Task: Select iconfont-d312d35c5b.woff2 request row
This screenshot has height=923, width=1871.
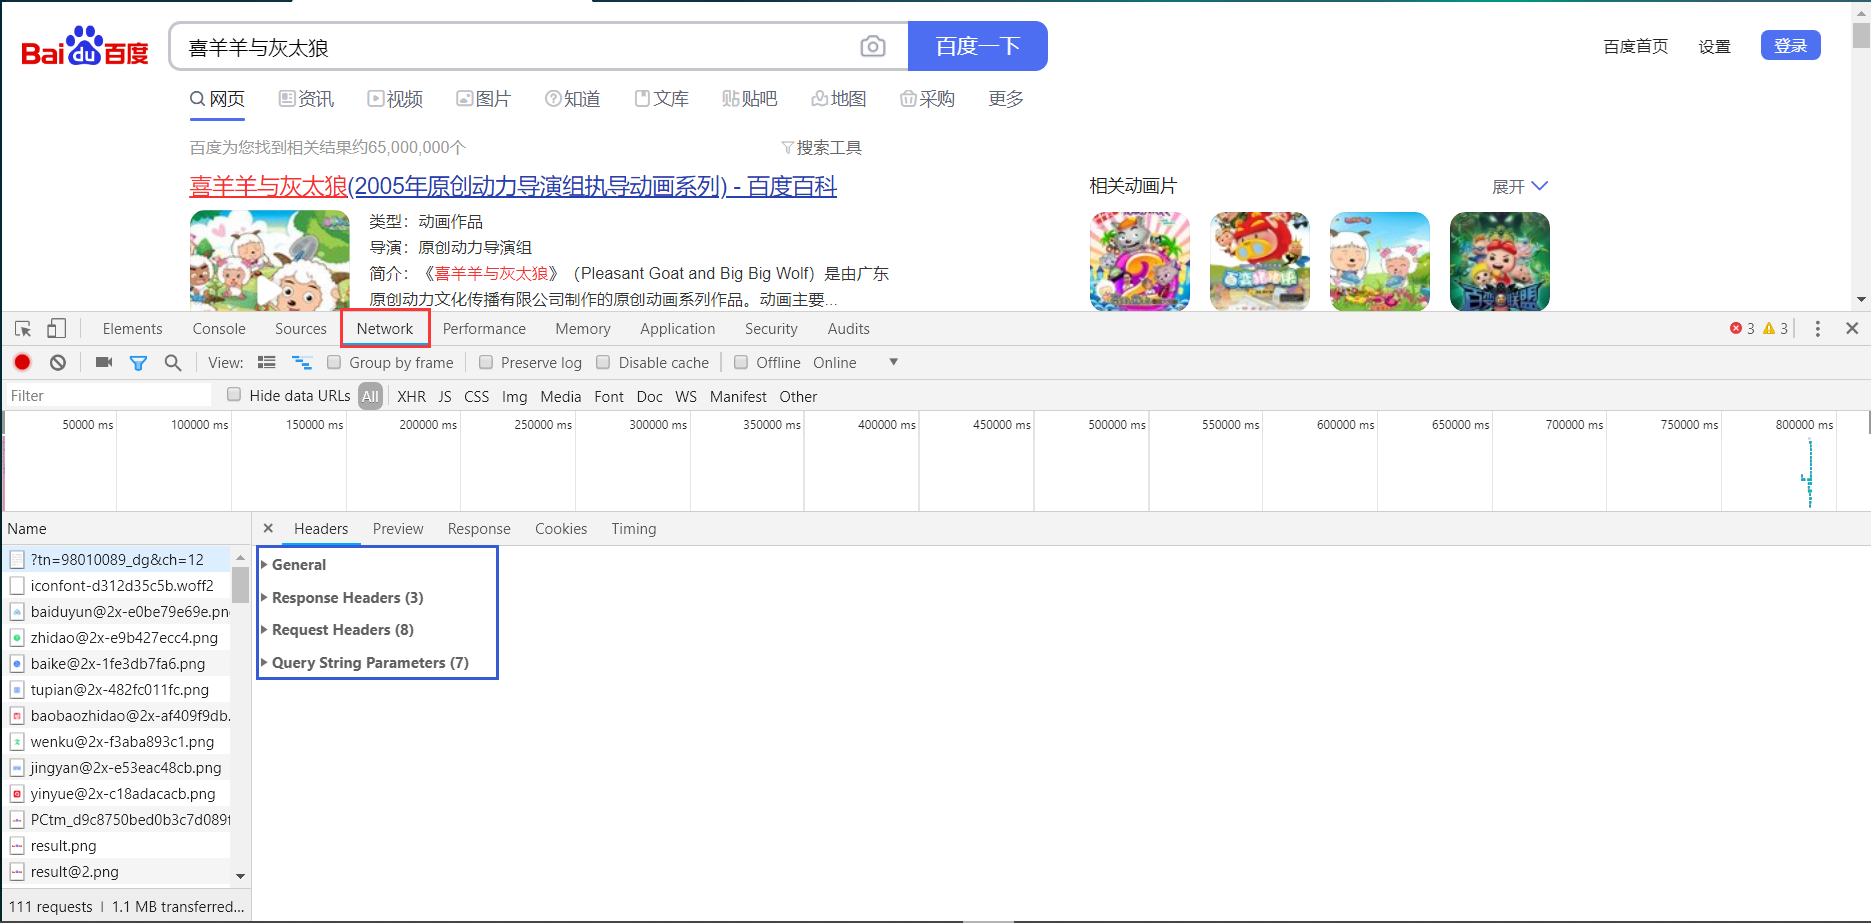Action: click(116, 585)
